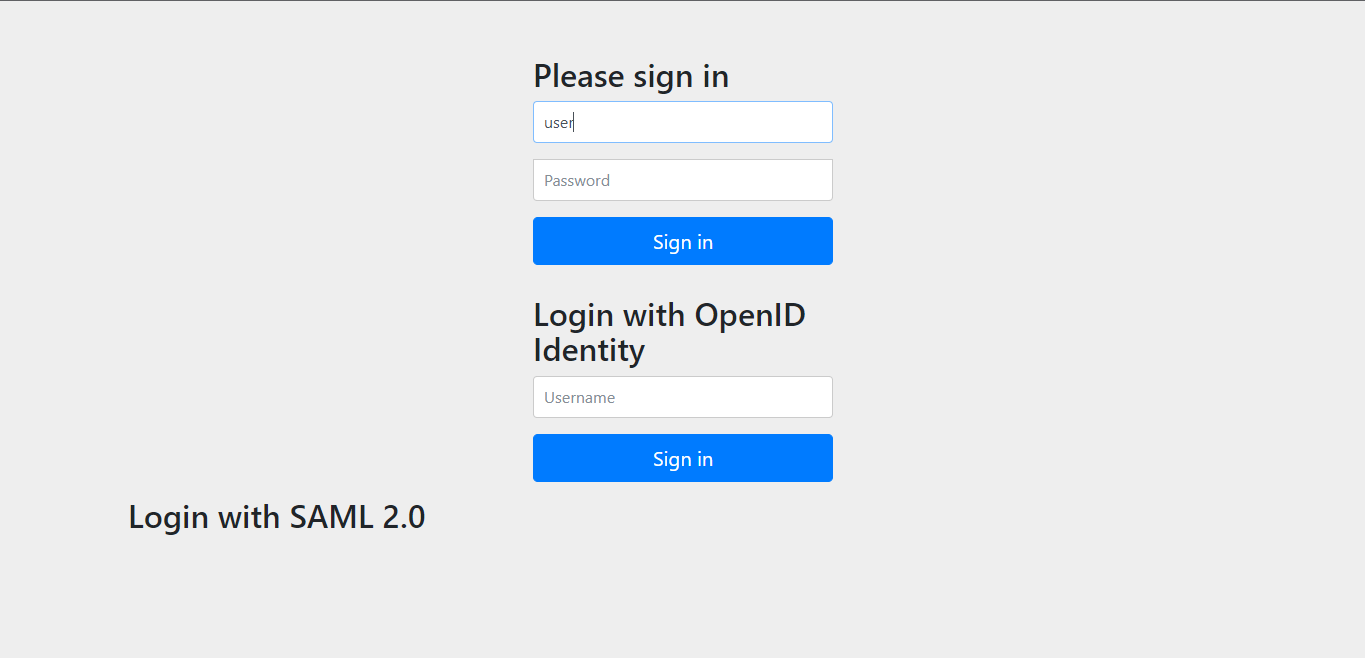Viewport: 1365px width, 658px height.
Task: Place cursor in the Password box
Action: click(682, 180)
